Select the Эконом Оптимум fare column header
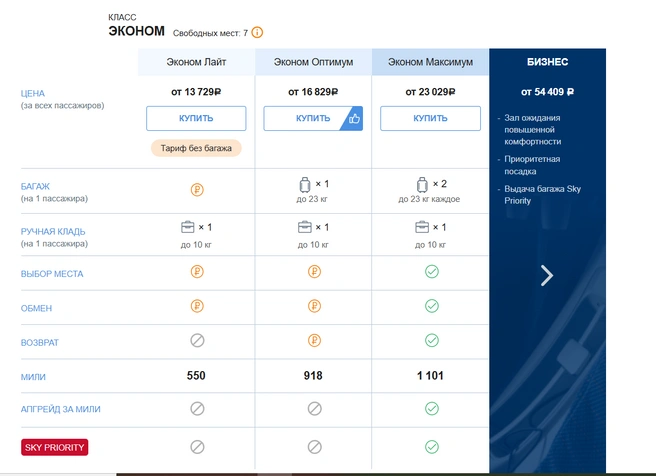Screen dimensions: 656x476 tap(313, 62)
